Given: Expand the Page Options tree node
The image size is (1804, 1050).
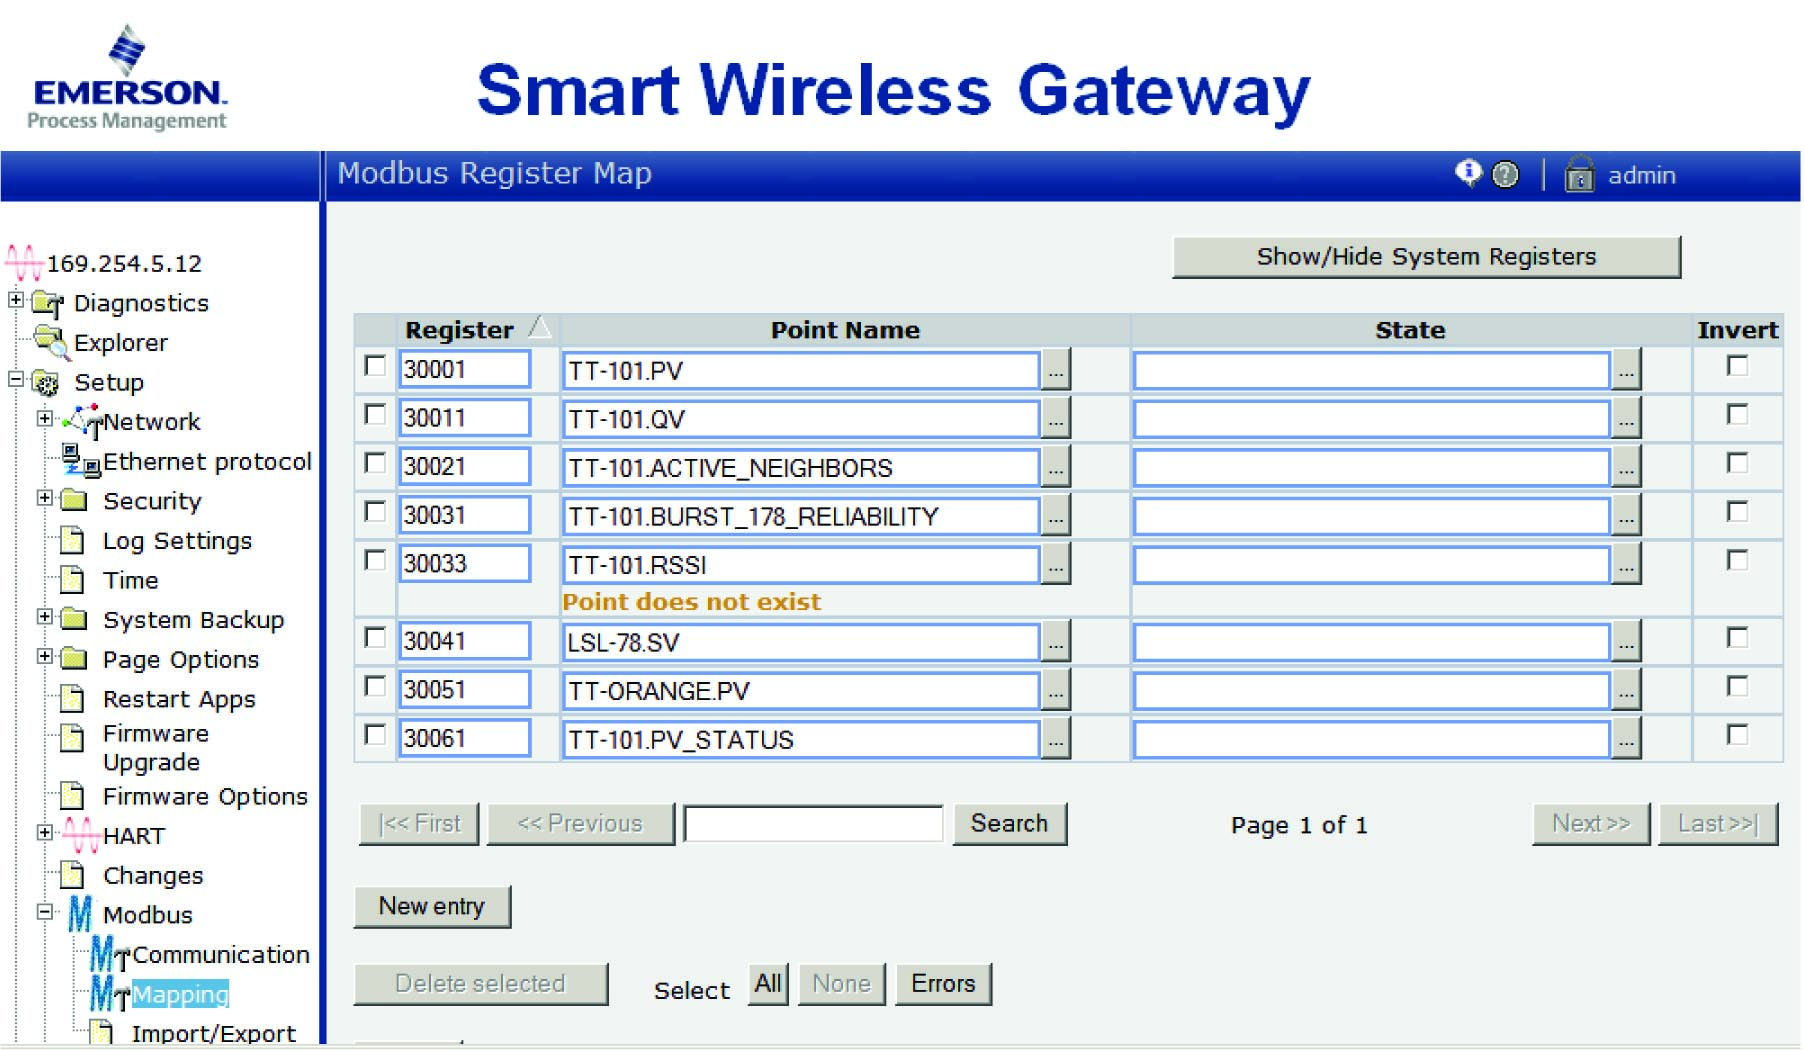Looking at the screenshot, I should pos(45,656).
